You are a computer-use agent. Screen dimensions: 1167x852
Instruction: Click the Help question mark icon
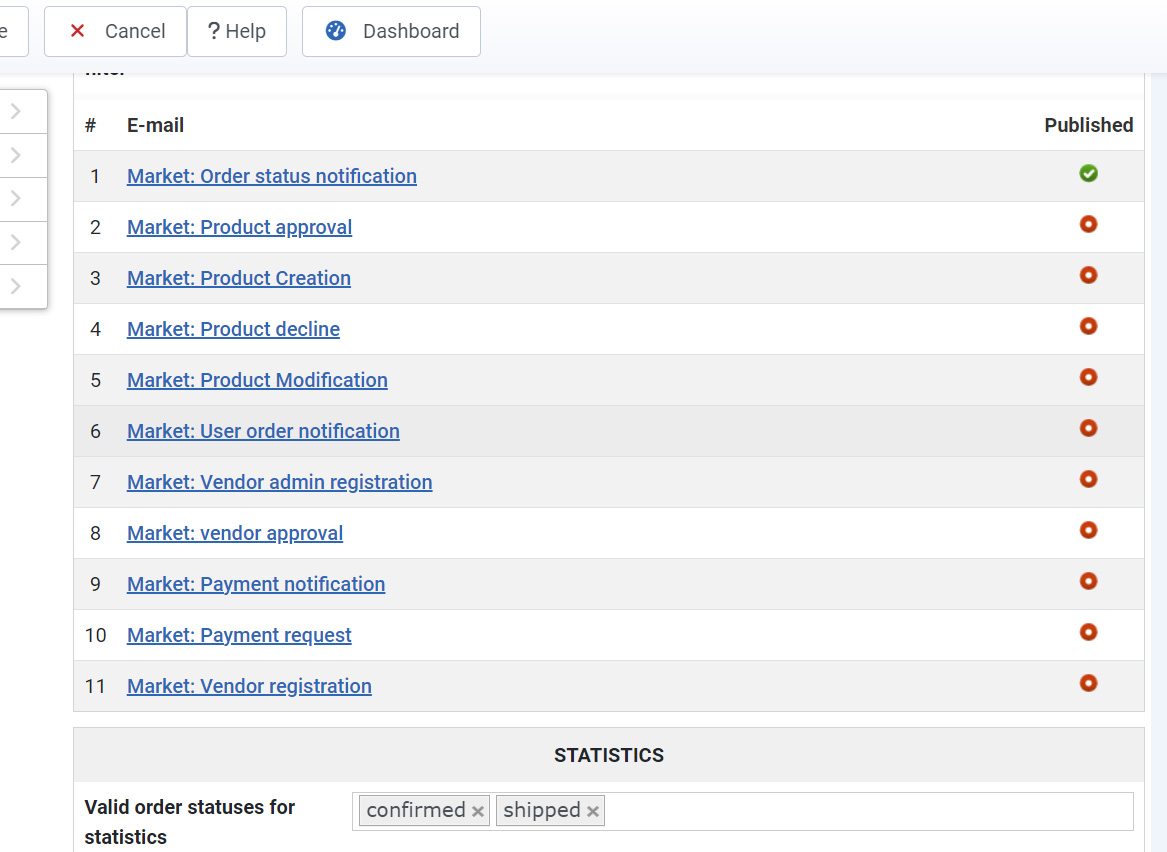tap(213, 31)
